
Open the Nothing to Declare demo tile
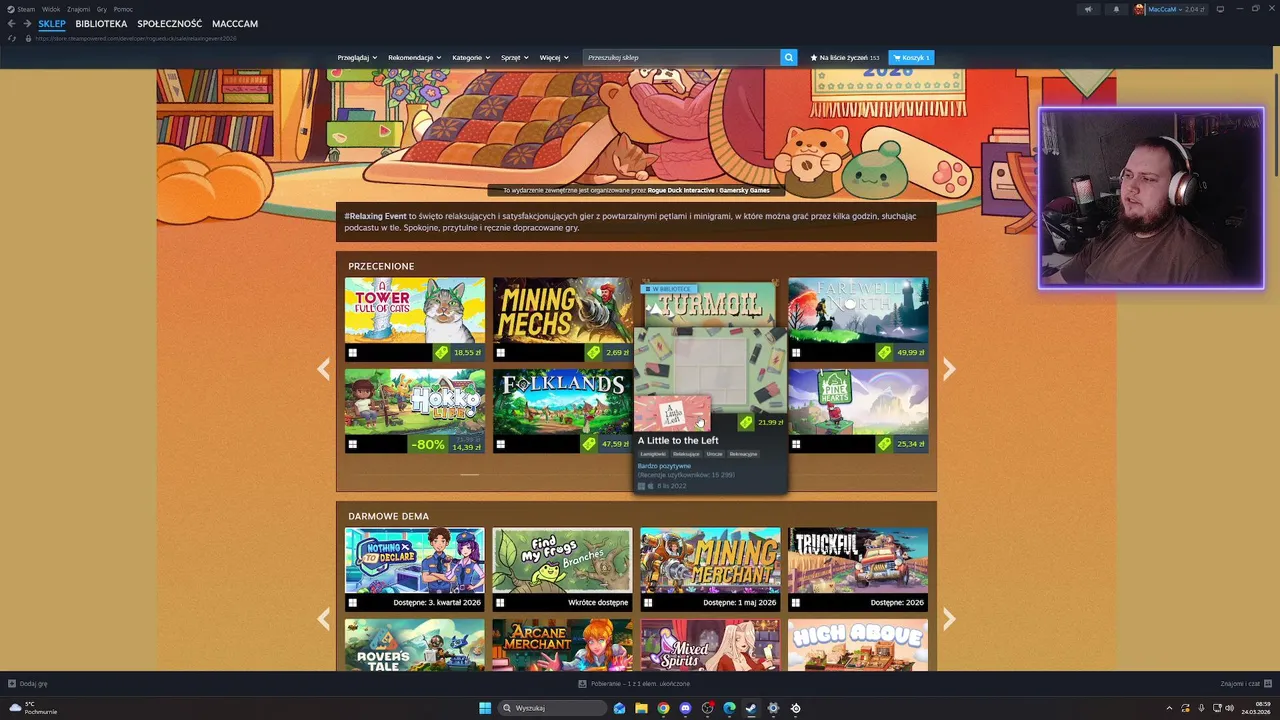tap(415, 569)
